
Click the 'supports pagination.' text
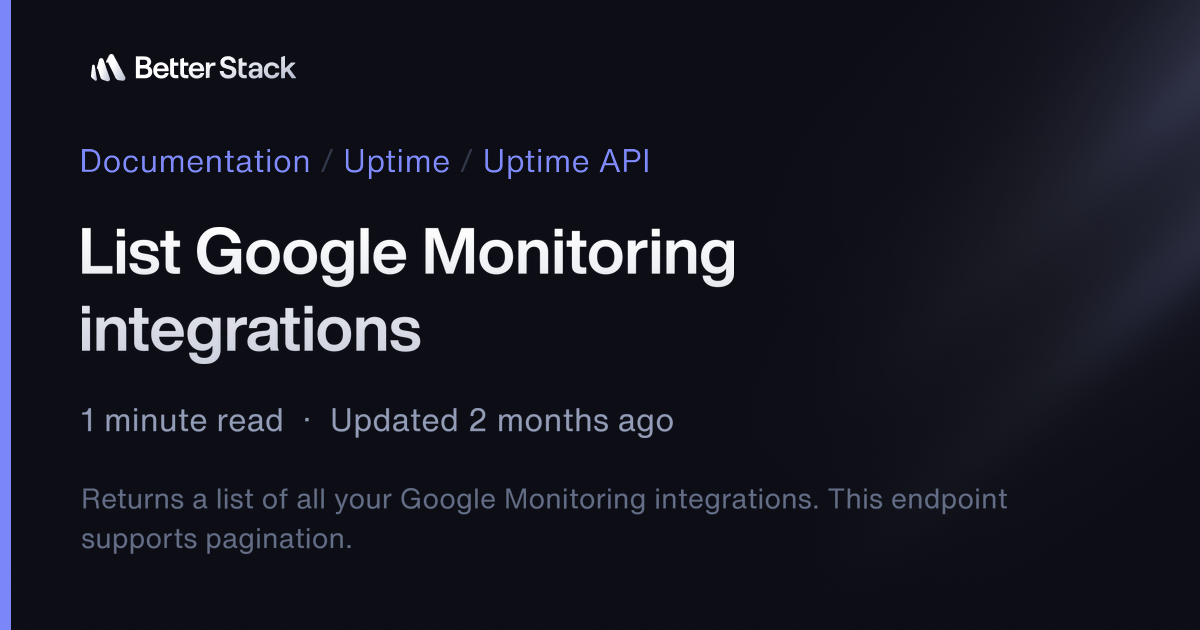217,539
